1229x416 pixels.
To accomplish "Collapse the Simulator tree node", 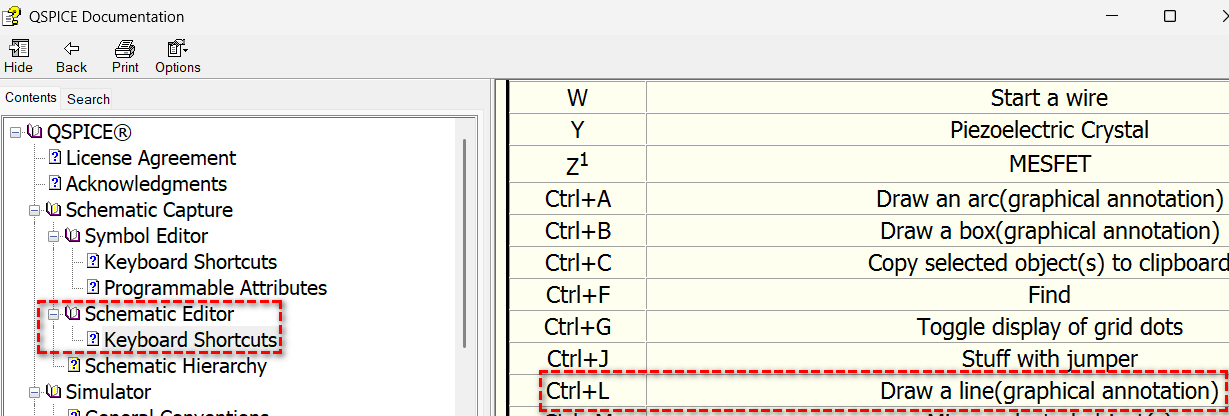I will 35,392.
